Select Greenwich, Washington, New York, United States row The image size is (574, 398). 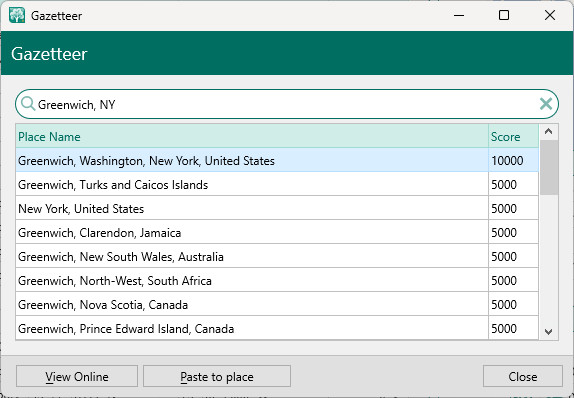pyautogui.click(x=277, y=160)
